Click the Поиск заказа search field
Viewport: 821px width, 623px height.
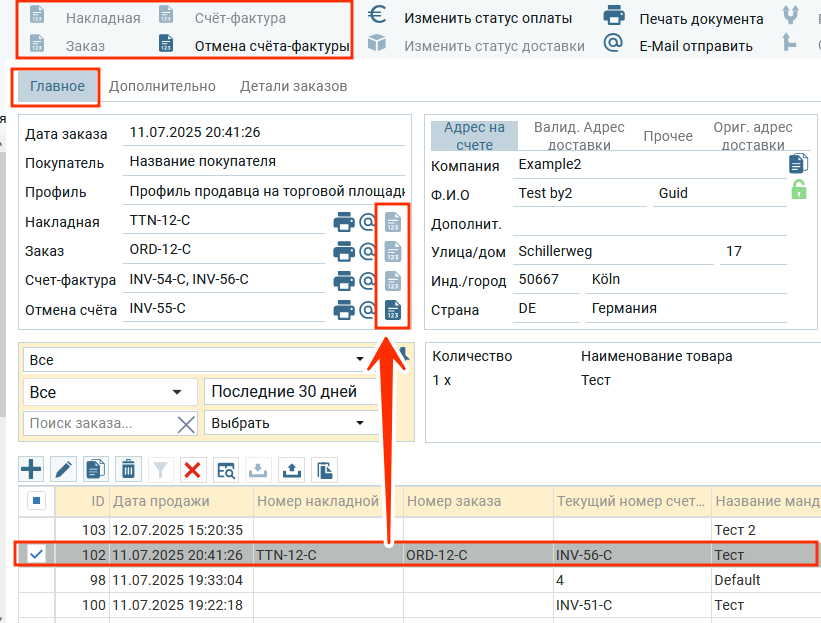[98, 423]
